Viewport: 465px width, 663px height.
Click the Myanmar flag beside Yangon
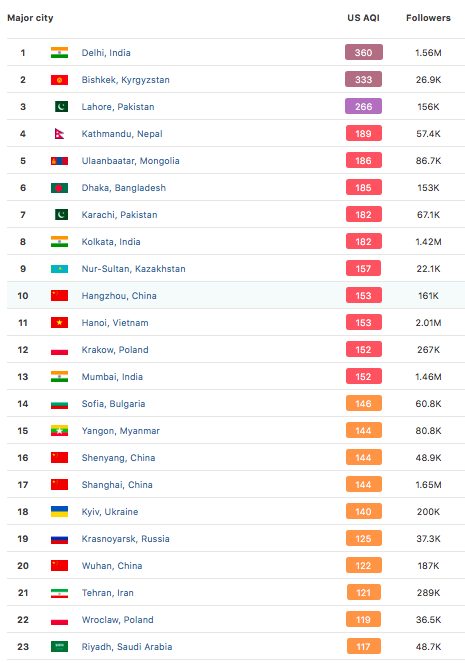[59, 431]
